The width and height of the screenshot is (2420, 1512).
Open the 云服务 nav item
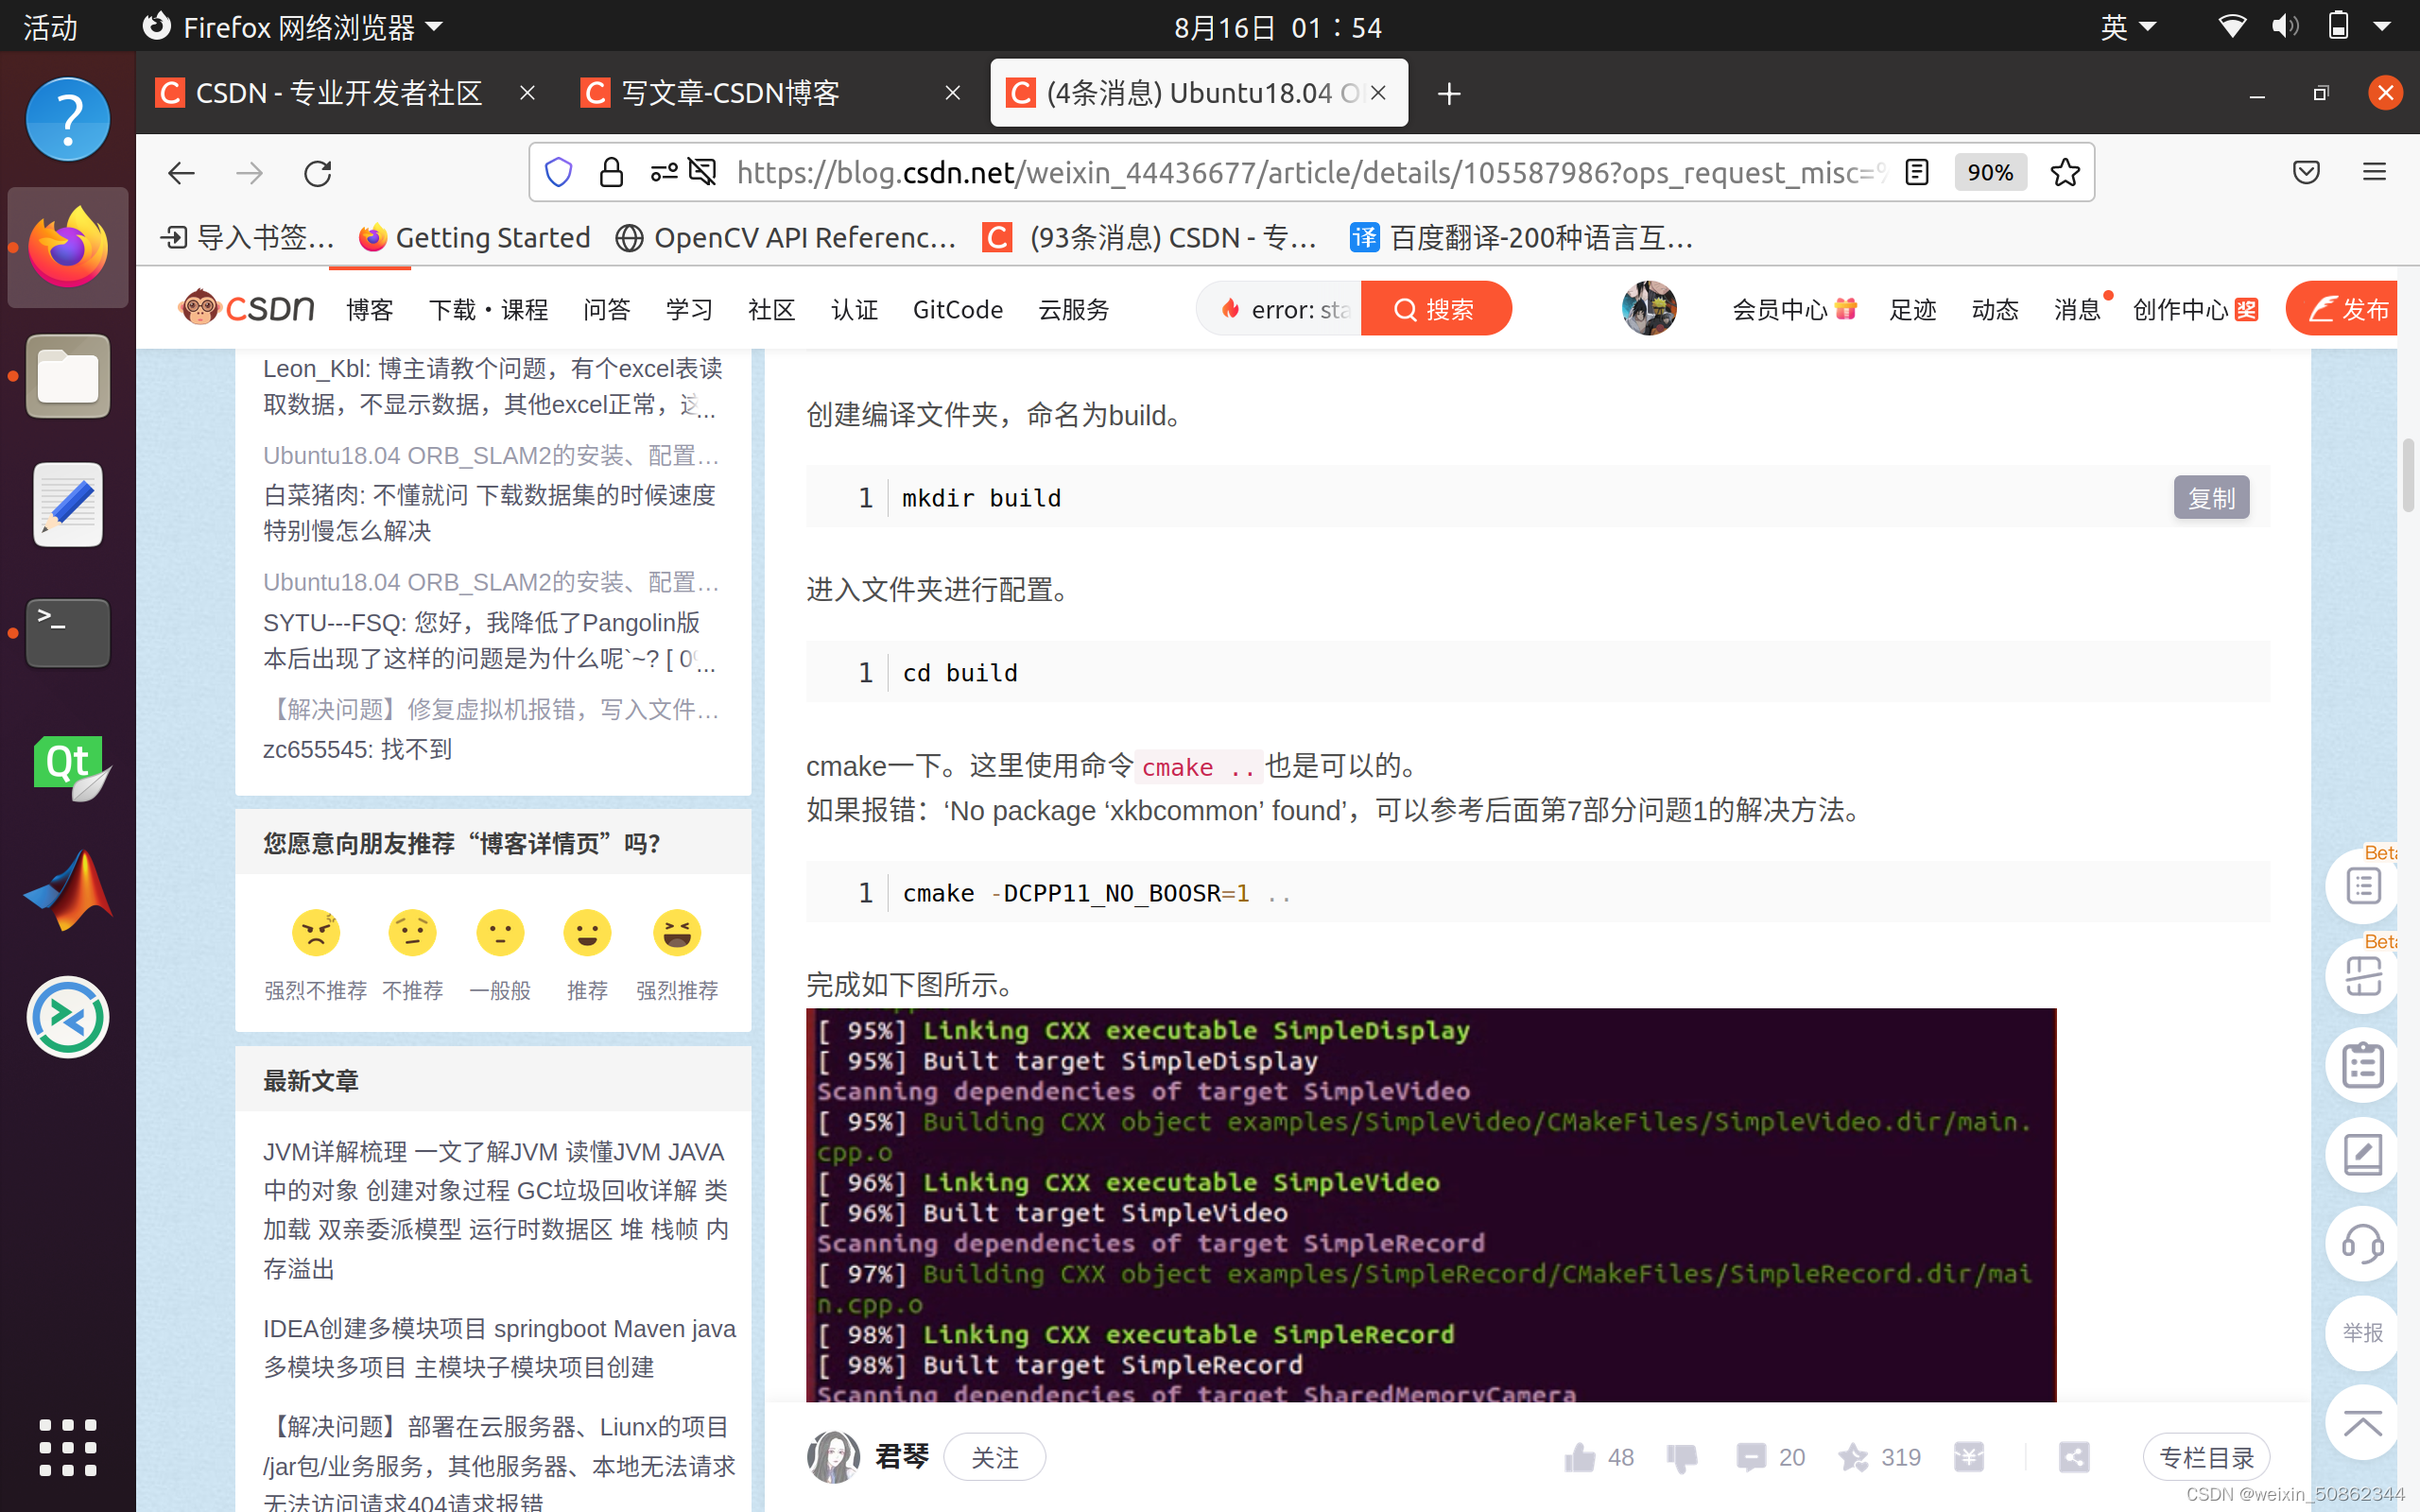tap(1074, 309)
